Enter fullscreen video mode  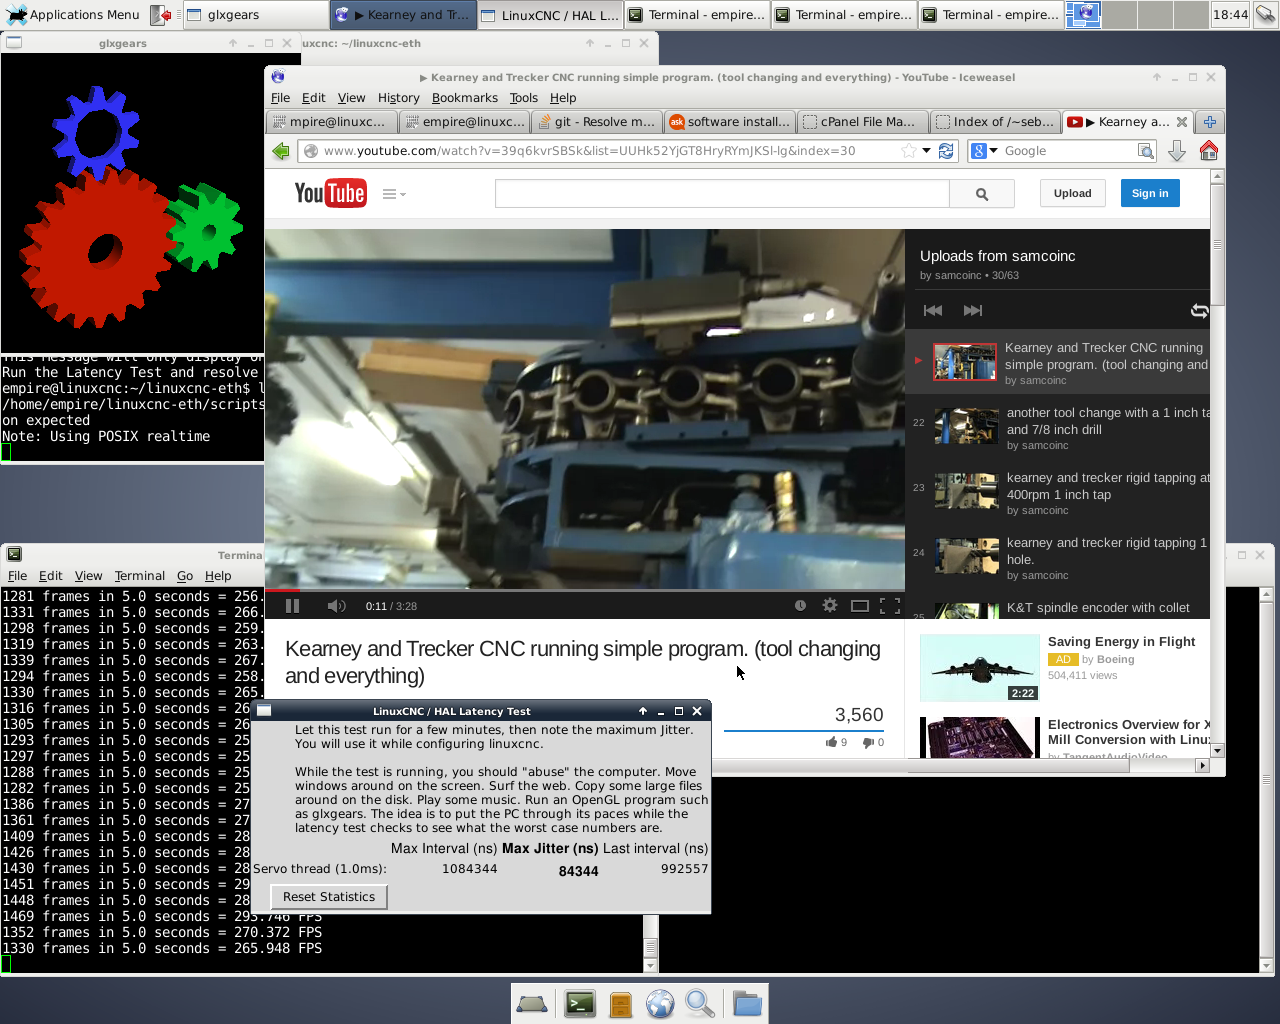coord(889,606)
